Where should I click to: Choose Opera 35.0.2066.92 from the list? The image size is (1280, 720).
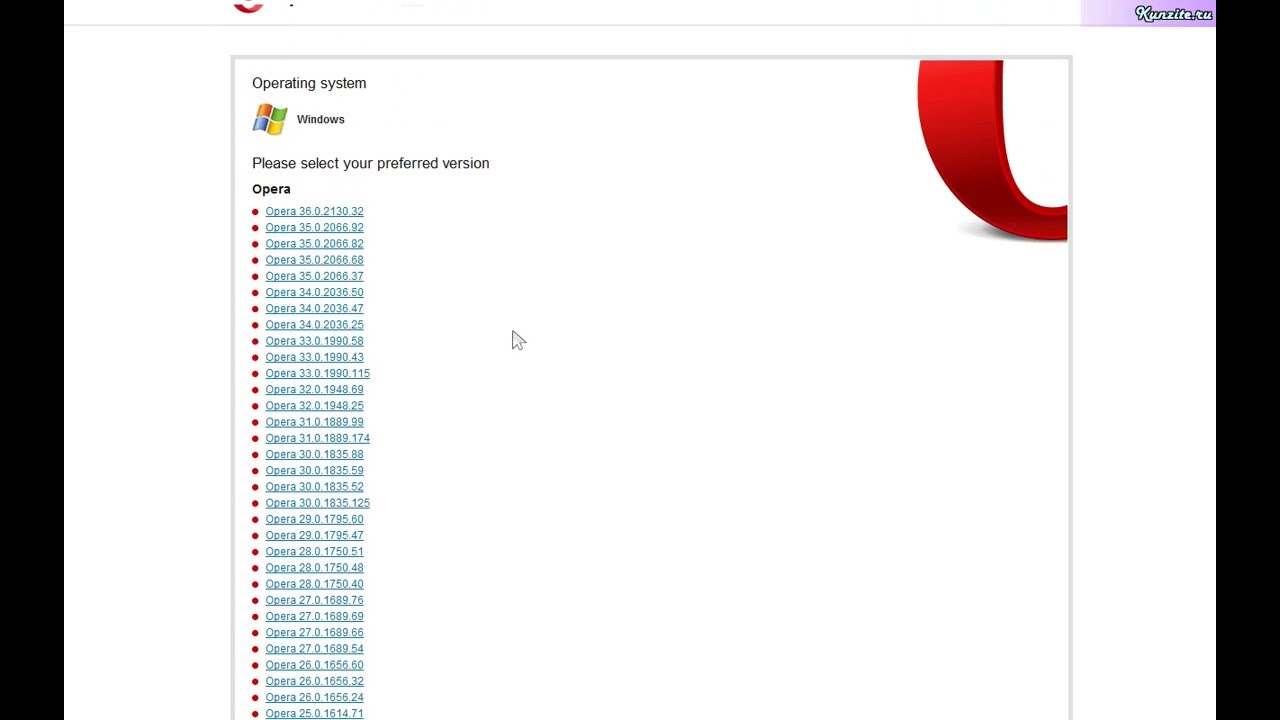[x=314, y=227]
